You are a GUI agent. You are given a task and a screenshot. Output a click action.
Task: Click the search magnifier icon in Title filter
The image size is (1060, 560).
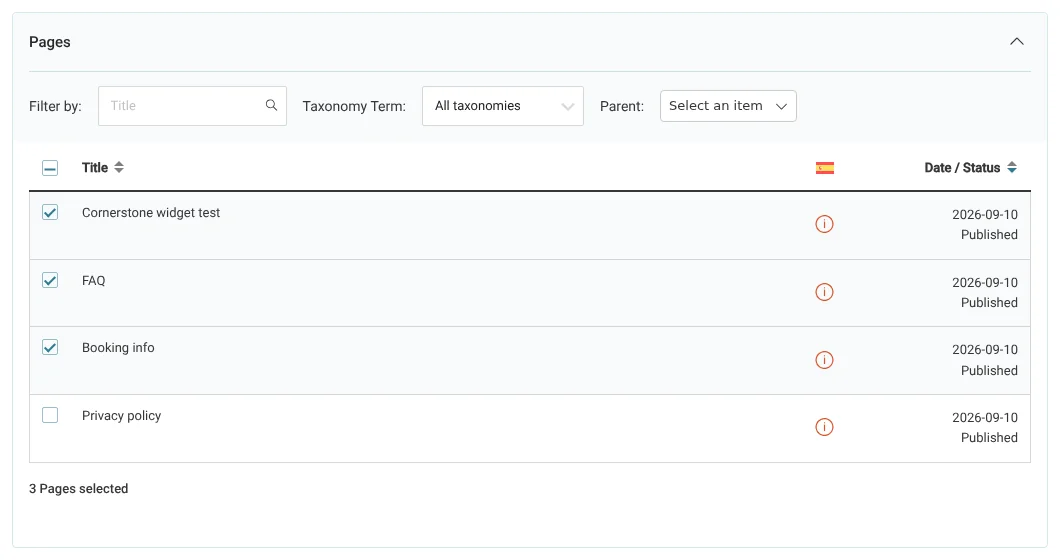coord(271,105)
